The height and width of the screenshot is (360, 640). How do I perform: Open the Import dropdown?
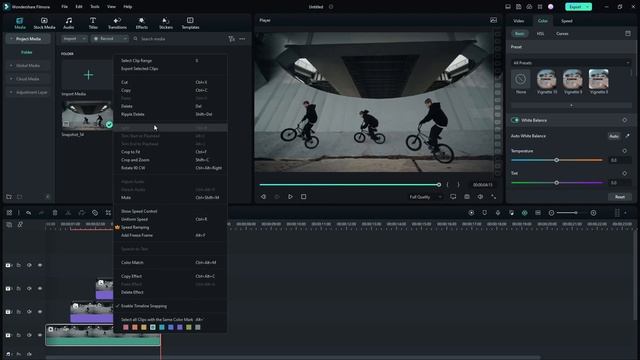pyautogui.click(x=74, y=39)
